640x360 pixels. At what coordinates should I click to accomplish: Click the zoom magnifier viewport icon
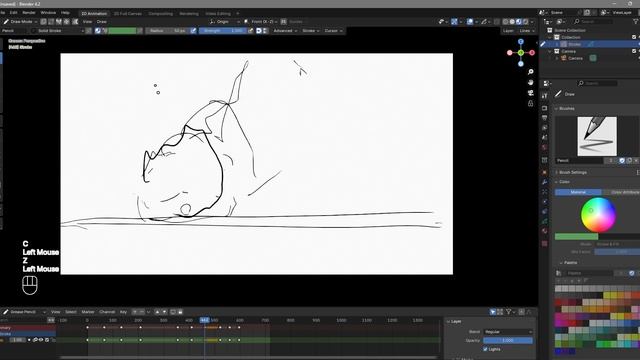tap(531, 72)
